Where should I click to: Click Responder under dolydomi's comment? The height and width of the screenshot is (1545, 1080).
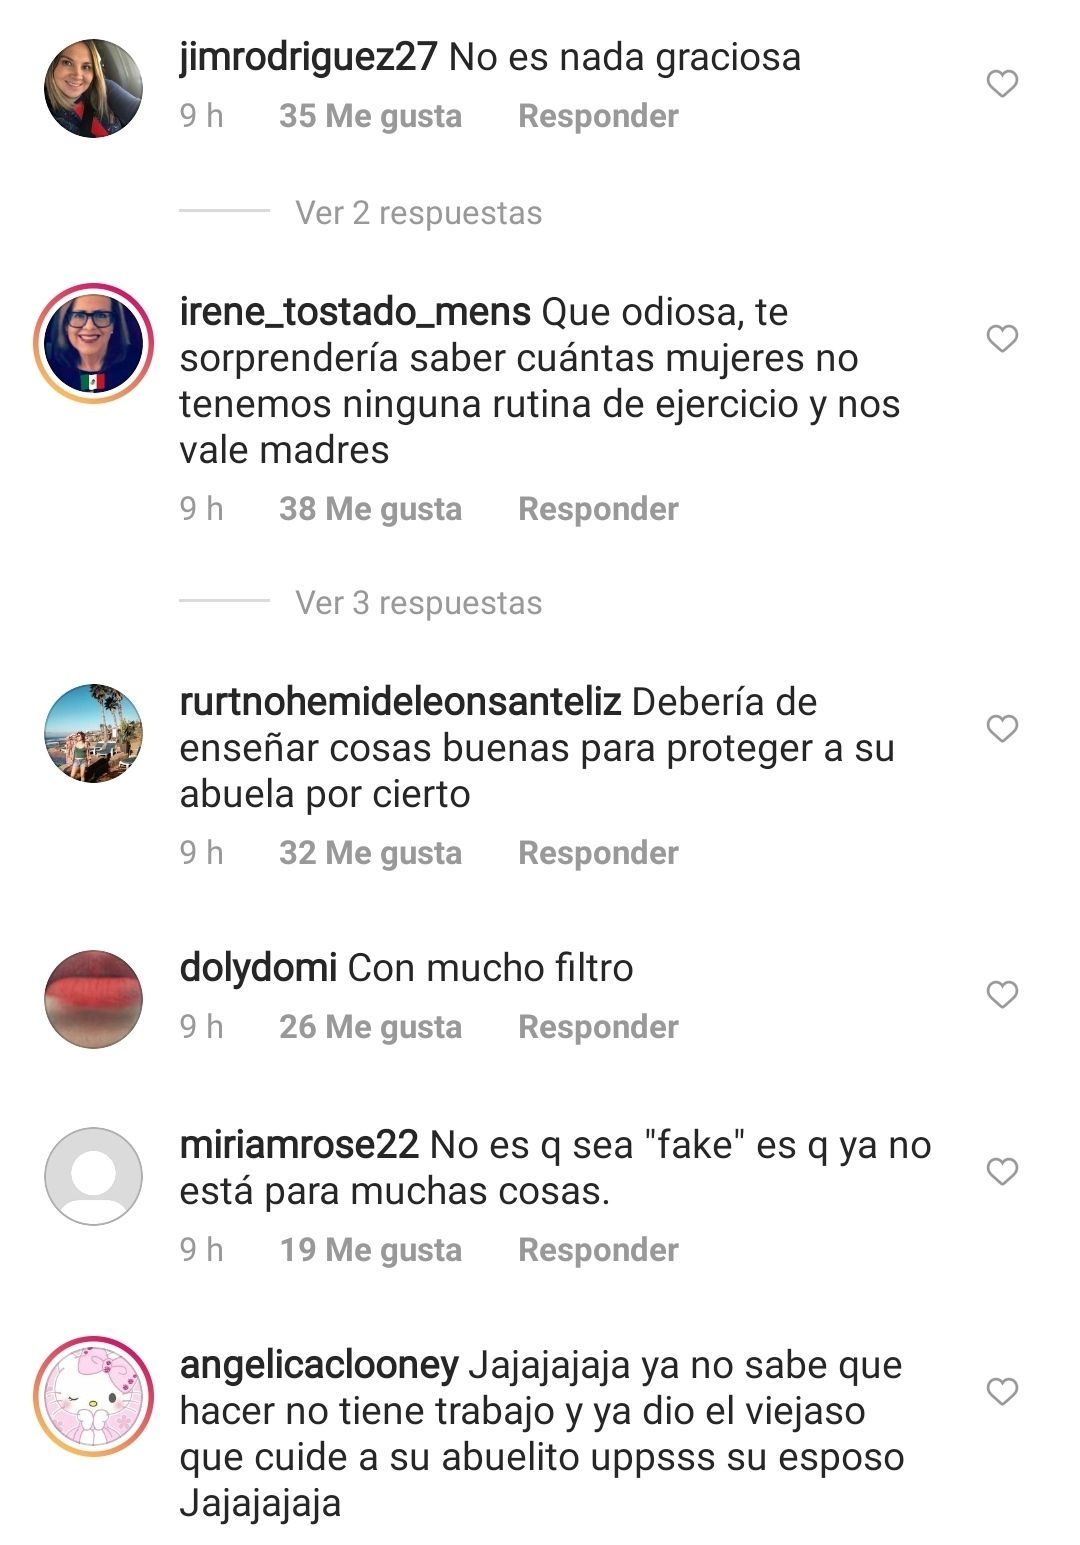(598, 1027)
